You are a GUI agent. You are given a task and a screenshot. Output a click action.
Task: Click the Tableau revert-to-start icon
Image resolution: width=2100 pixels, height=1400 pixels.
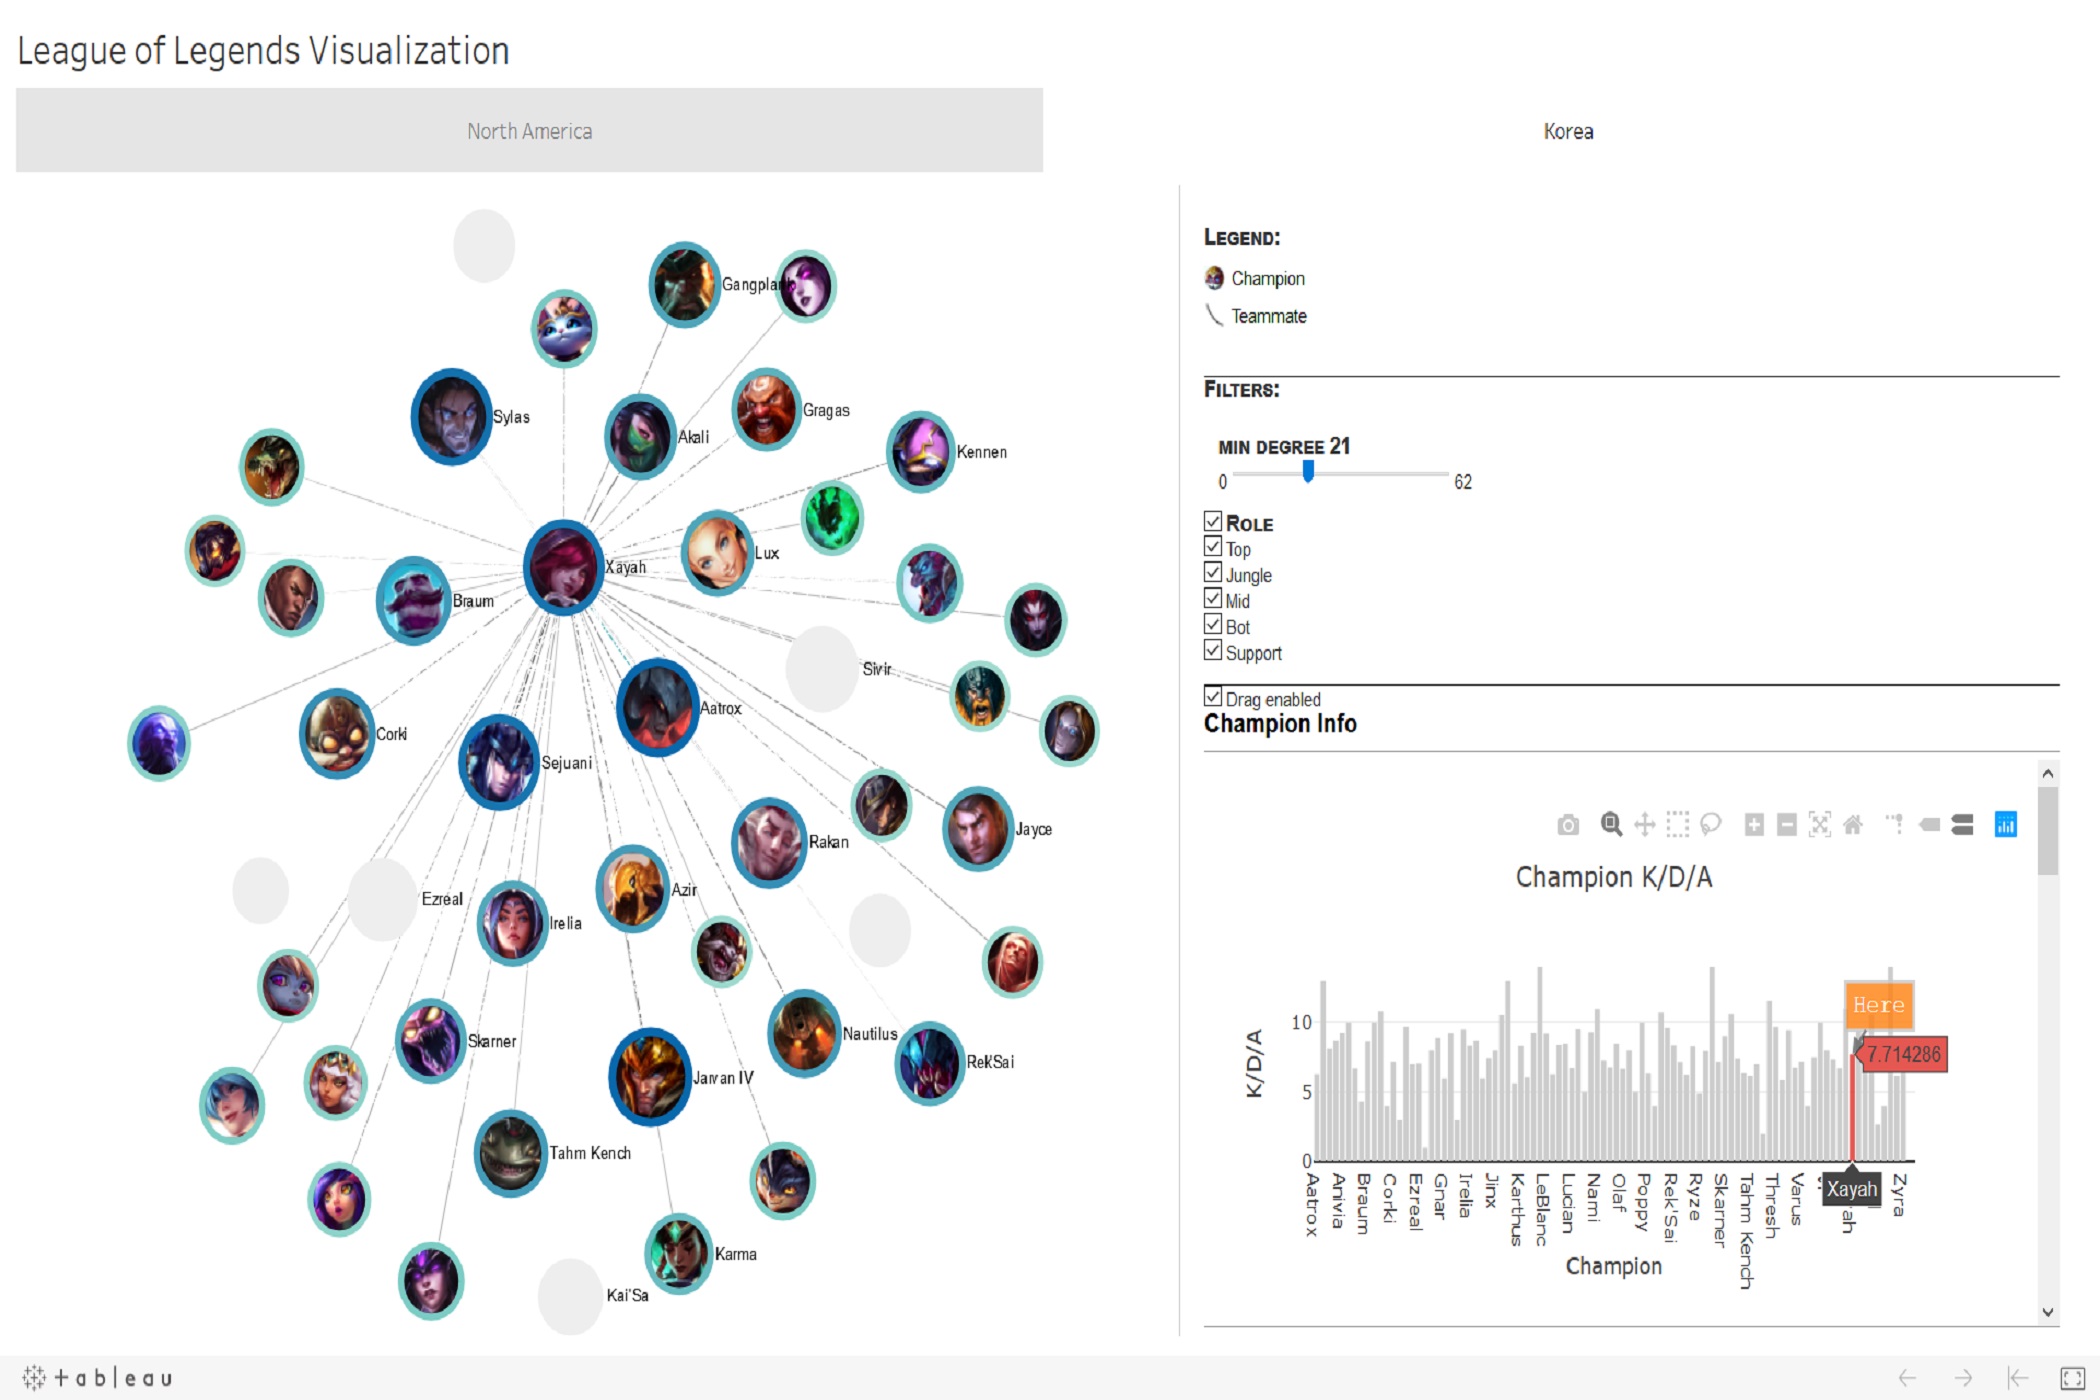coord(2018,1378)
